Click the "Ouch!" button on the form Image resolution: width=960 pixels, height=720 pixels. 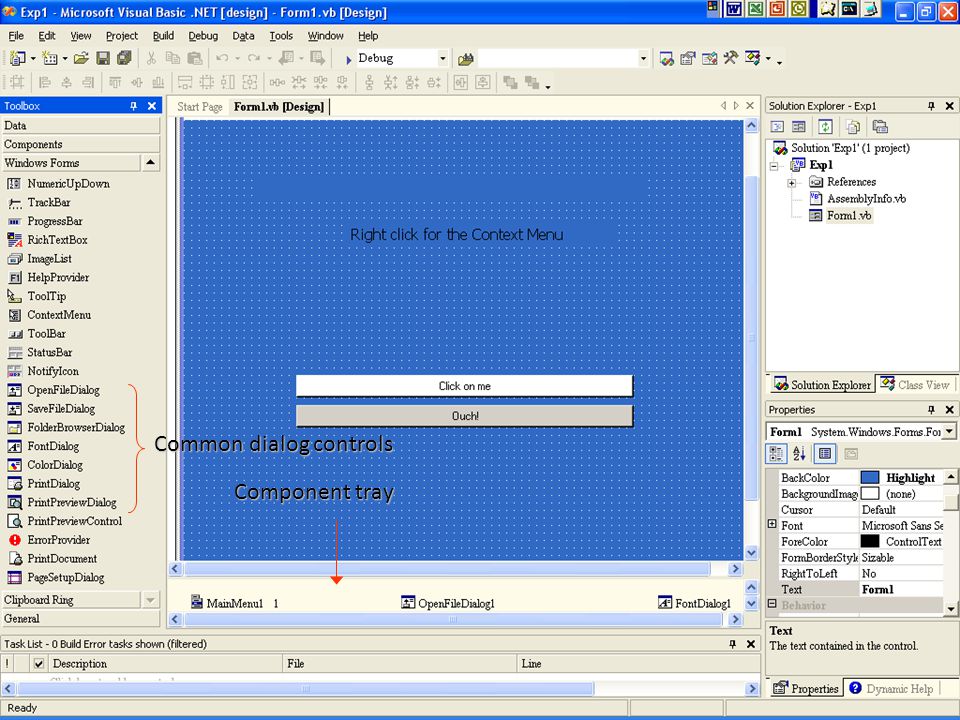click(x=465, y=416)
